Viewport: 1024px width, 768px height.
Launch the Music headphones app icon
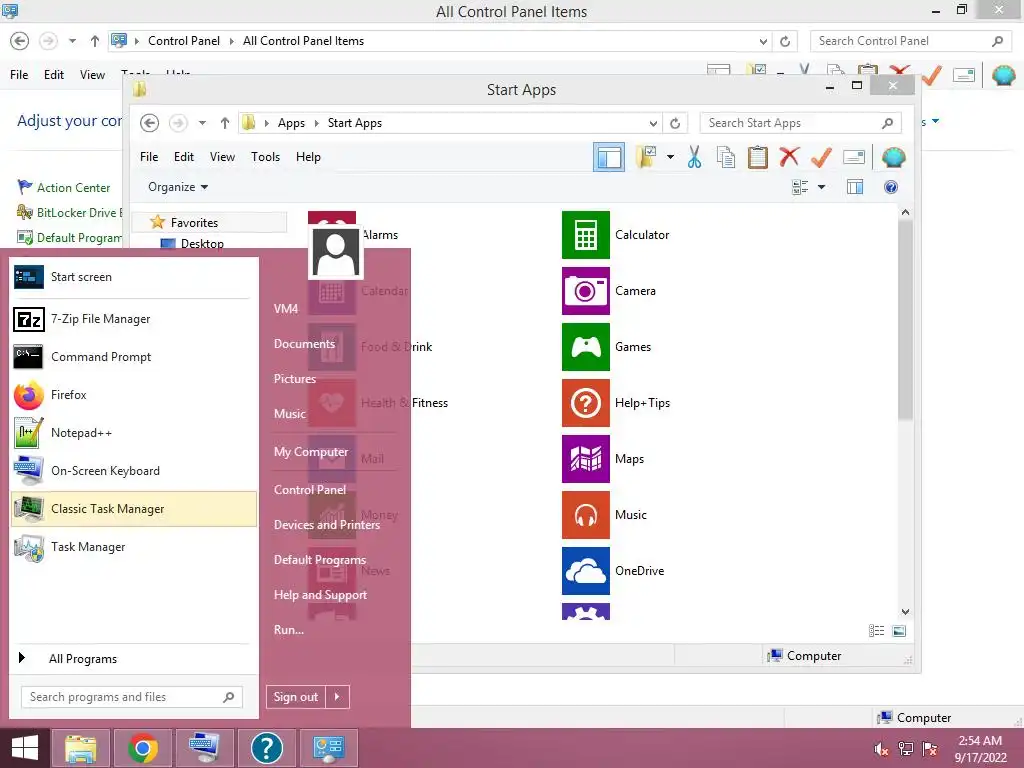[586, 515]
